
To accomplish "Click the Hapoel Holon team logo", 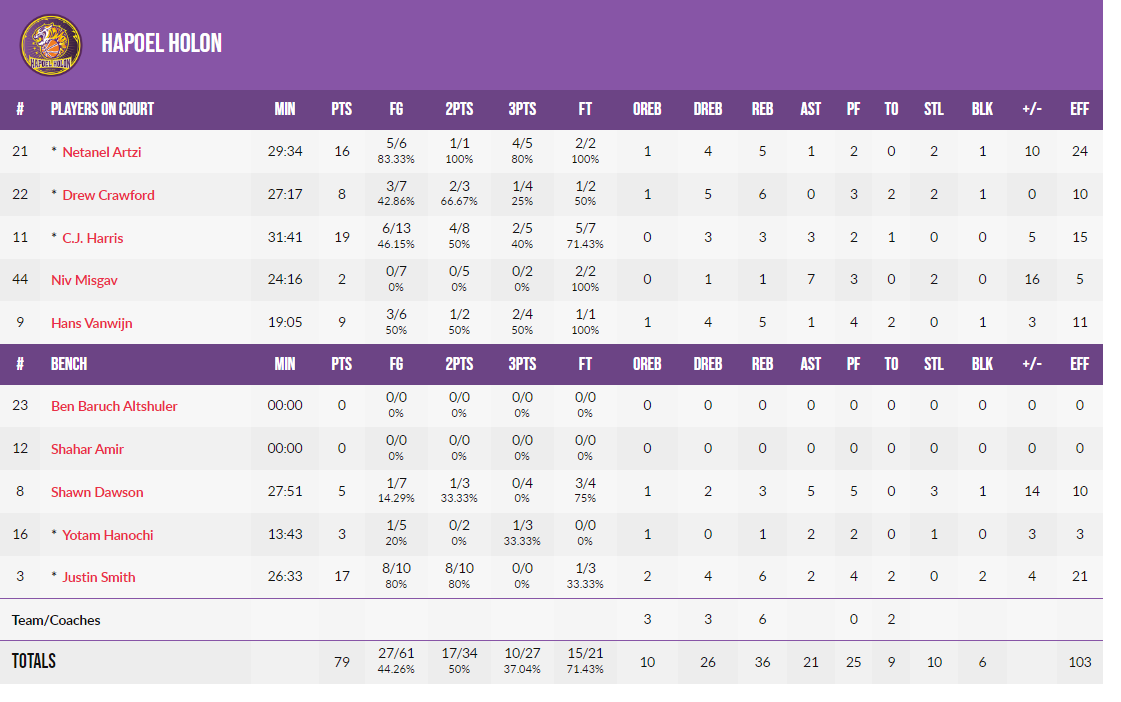I will pyautogui.click(x=51, y=45).
